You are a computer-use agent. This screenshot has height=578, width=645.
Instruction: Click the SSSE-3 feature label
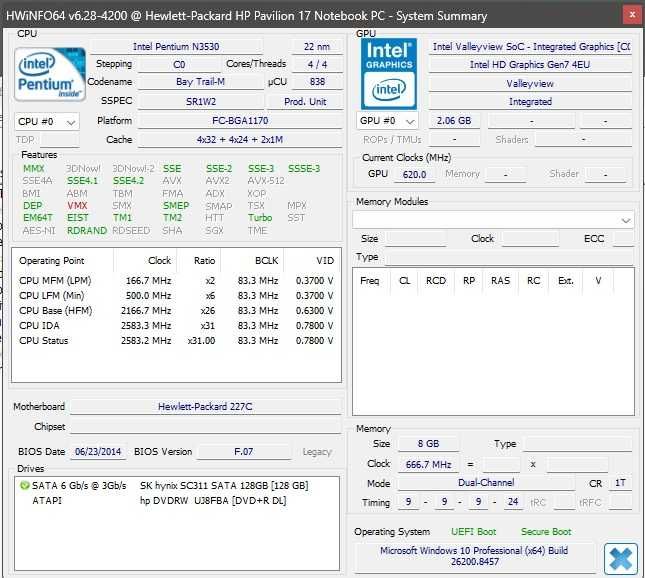[x=304, y=169]
